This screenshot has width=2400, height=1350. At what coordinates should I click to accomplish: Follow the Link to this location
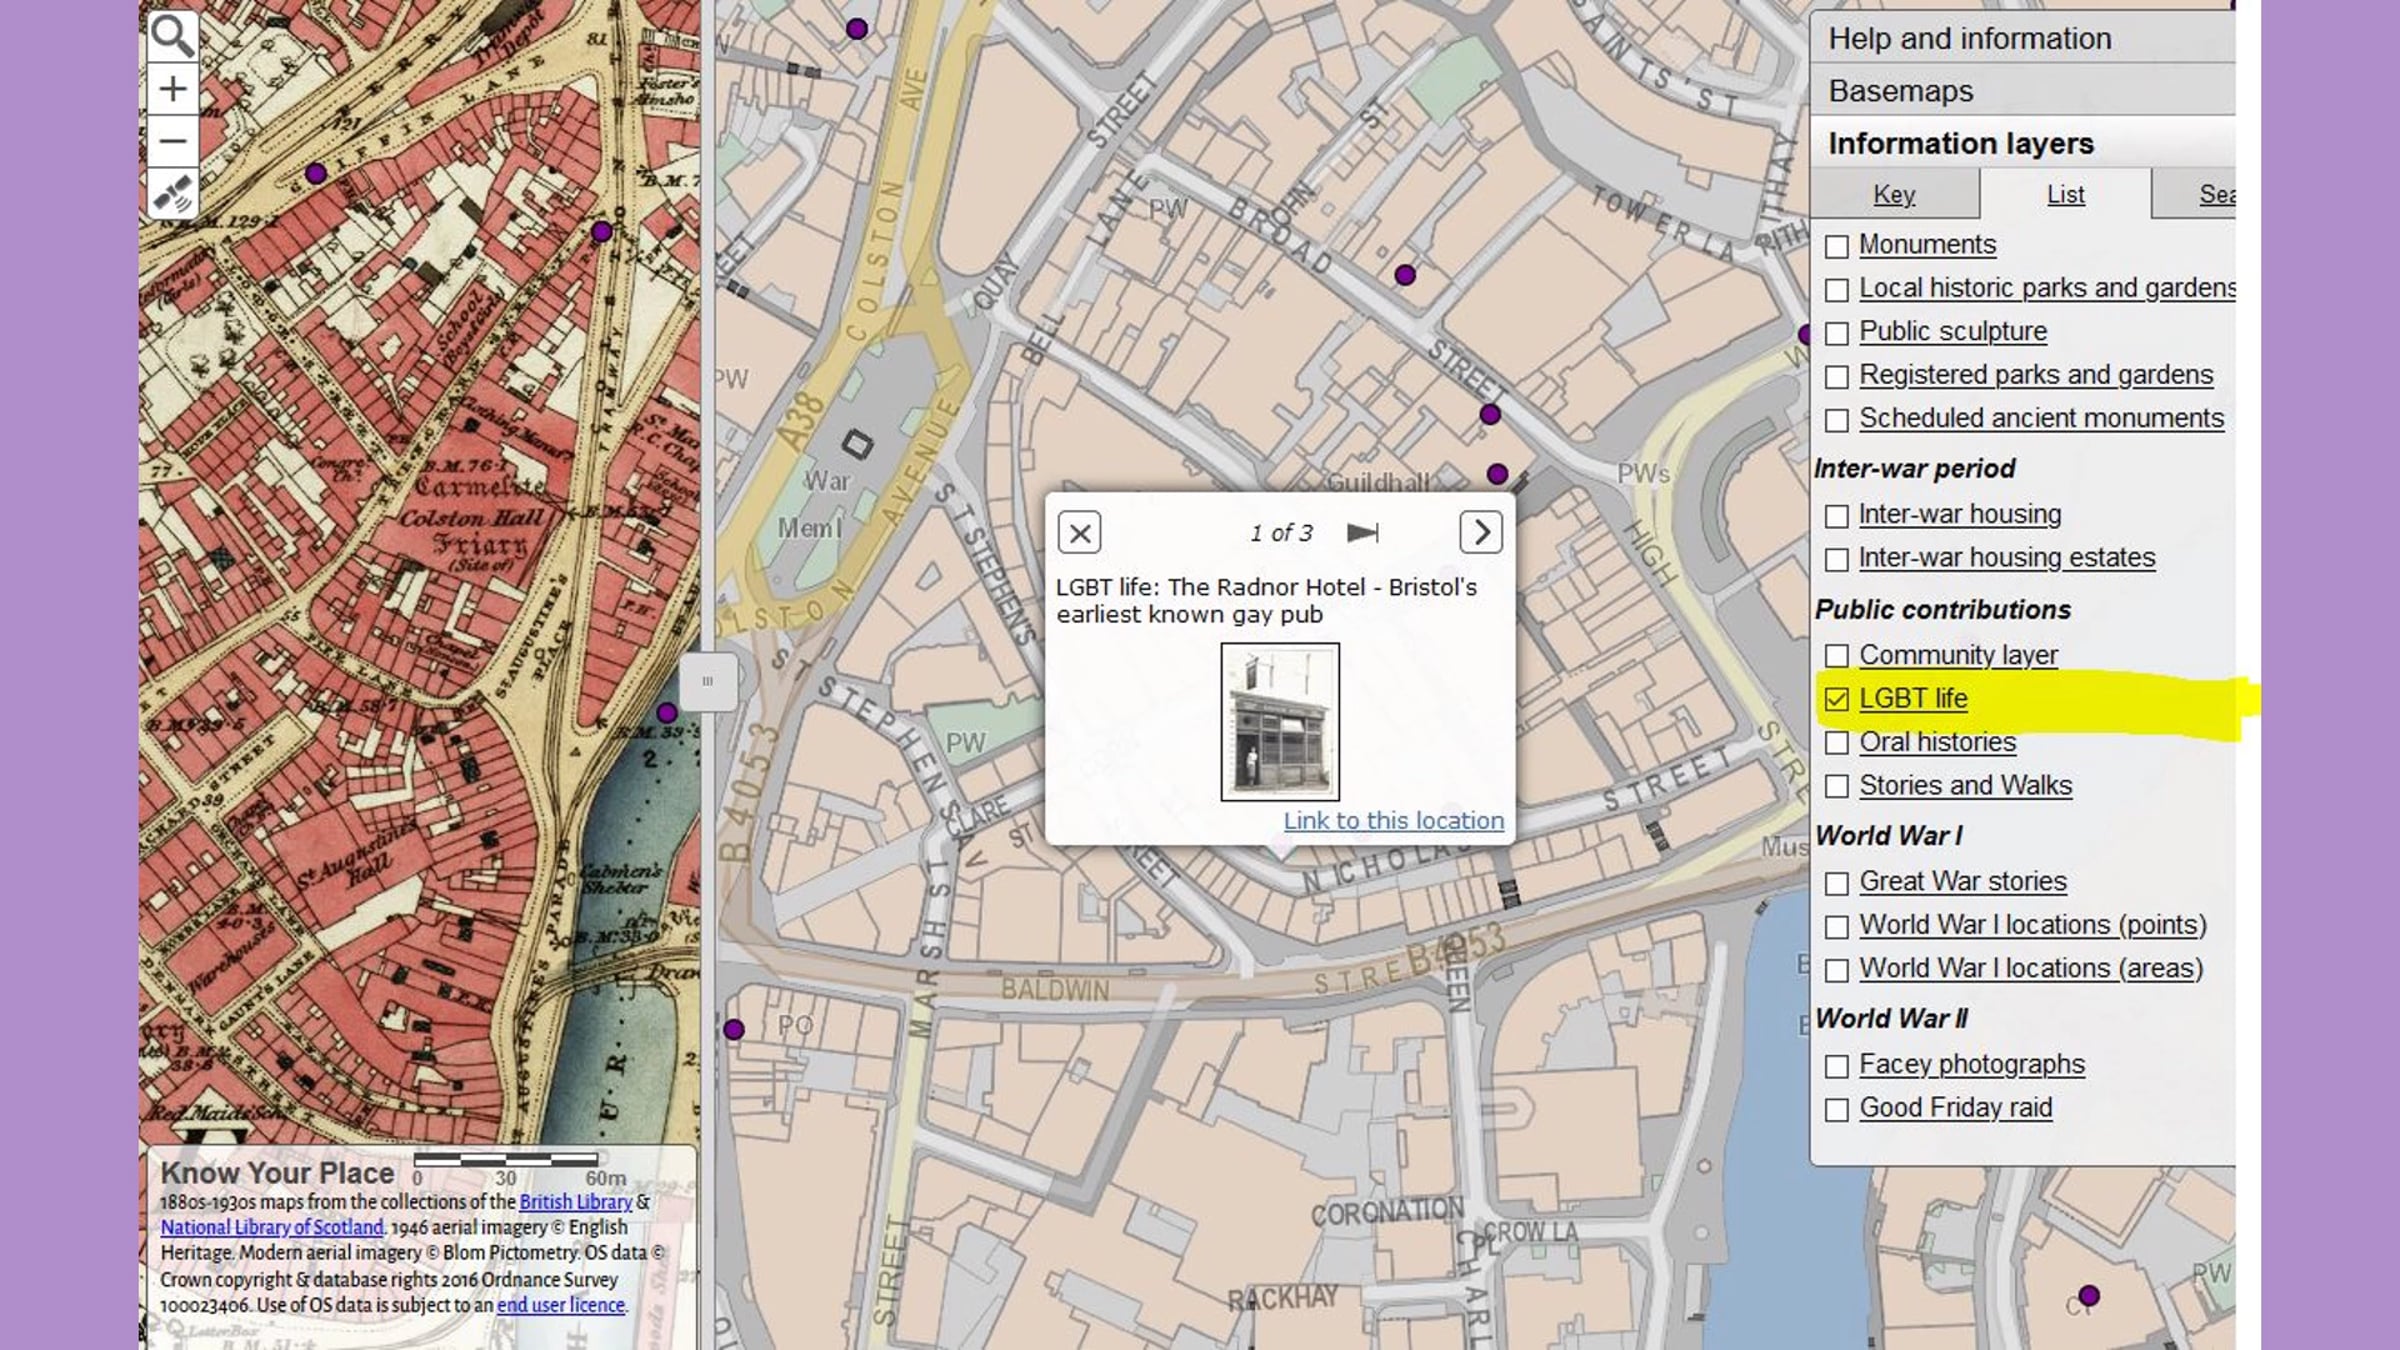point(1393,820)
